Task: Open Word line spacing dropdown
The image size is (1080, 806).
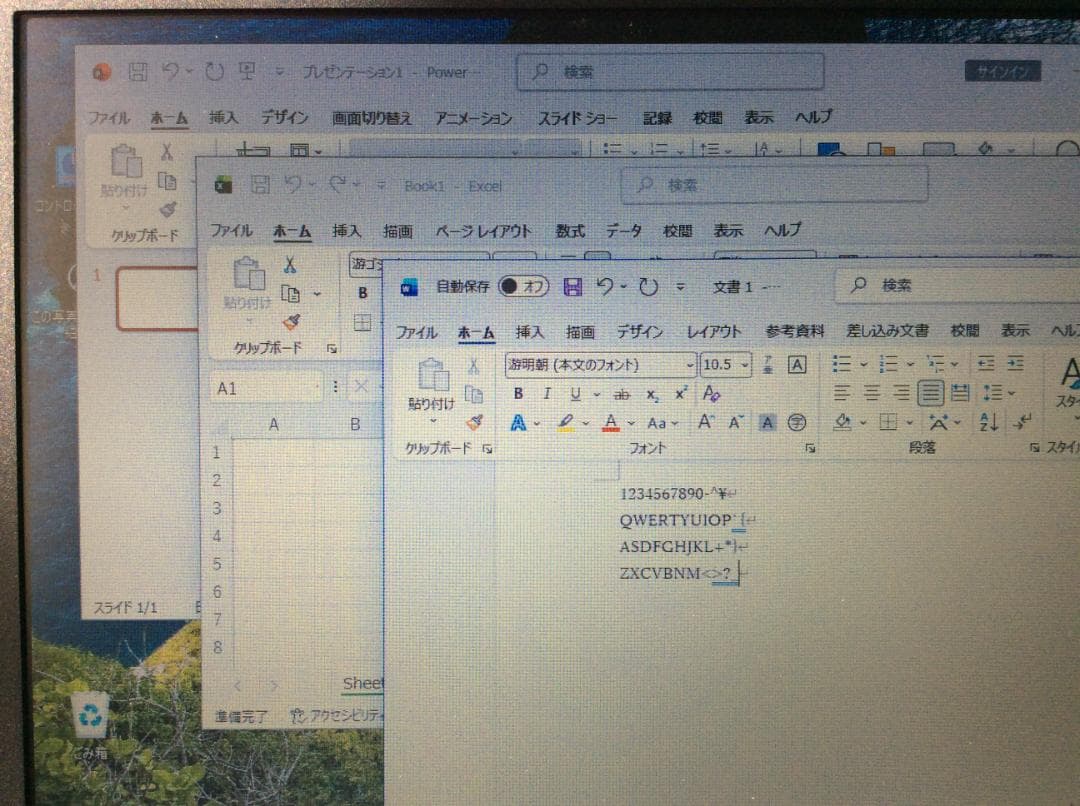Action: click(999, 393)
